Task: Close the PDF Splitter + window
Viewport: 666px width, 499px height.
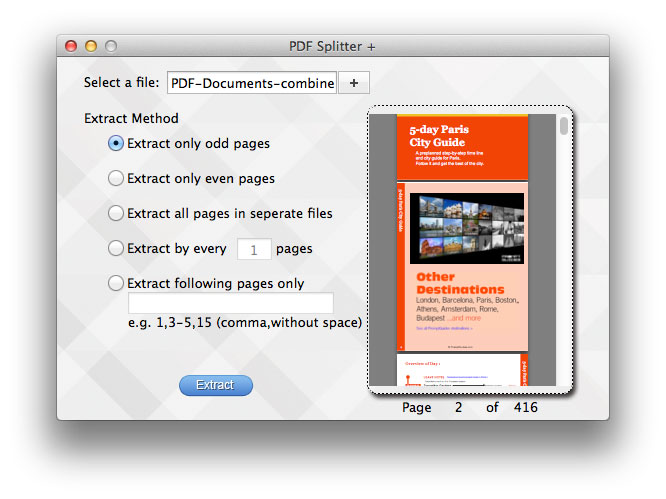Action: pyautogui.click(x=71, y=46)
